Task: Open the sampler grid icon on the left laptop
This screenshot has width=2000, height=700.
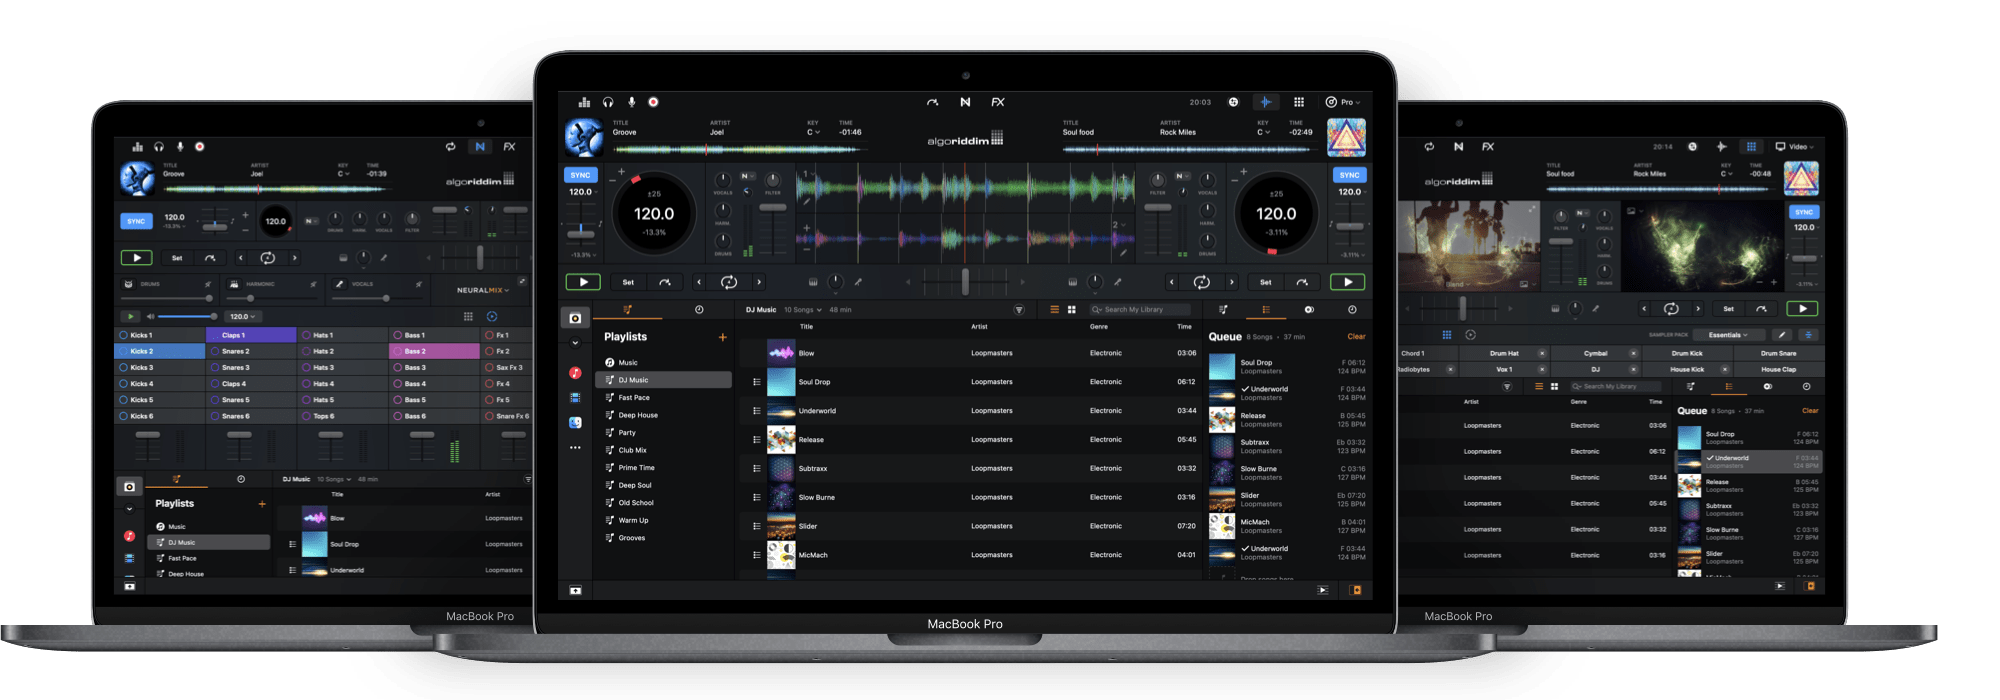Action: [x=468, y=316]
